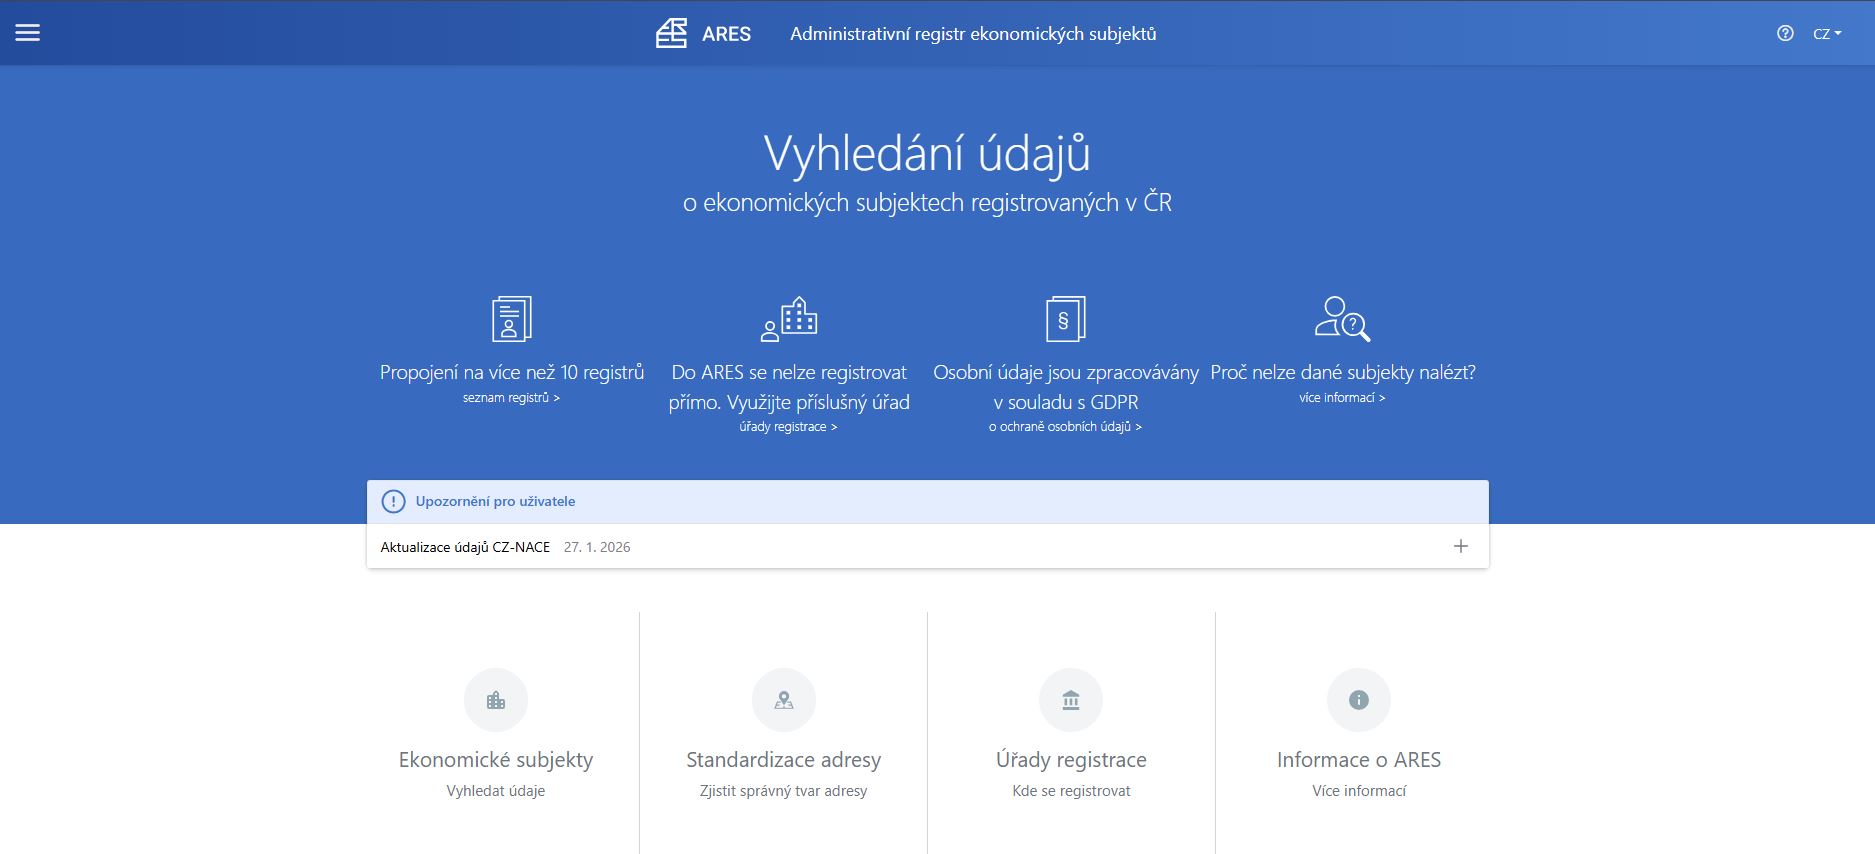Open Informace o ARES heading
Viewport: 1875px width, 854px height.
(x=1359, y=760)
